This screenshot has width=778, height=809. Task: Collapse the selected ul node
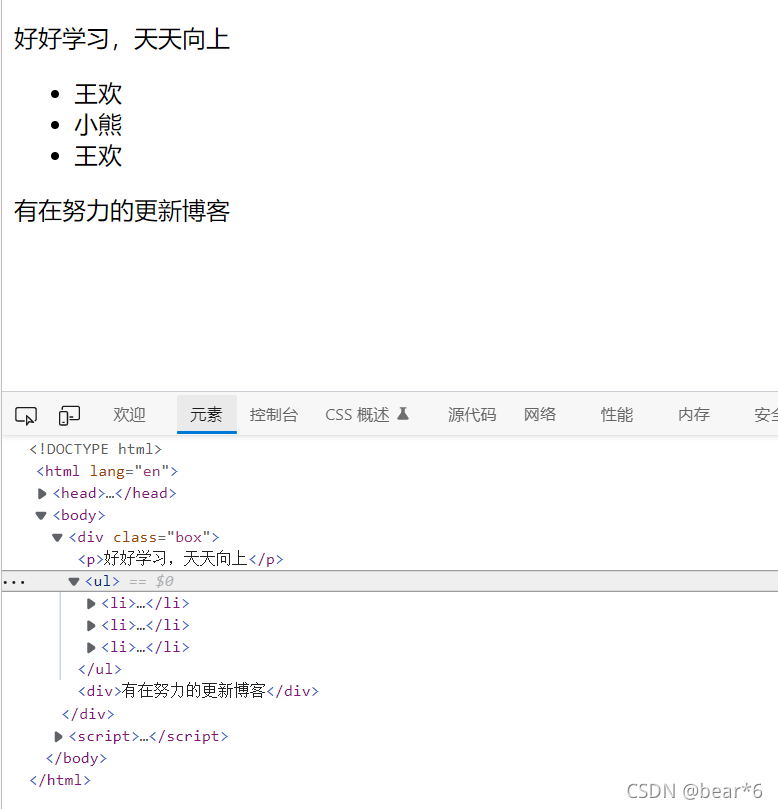(74, 581)
